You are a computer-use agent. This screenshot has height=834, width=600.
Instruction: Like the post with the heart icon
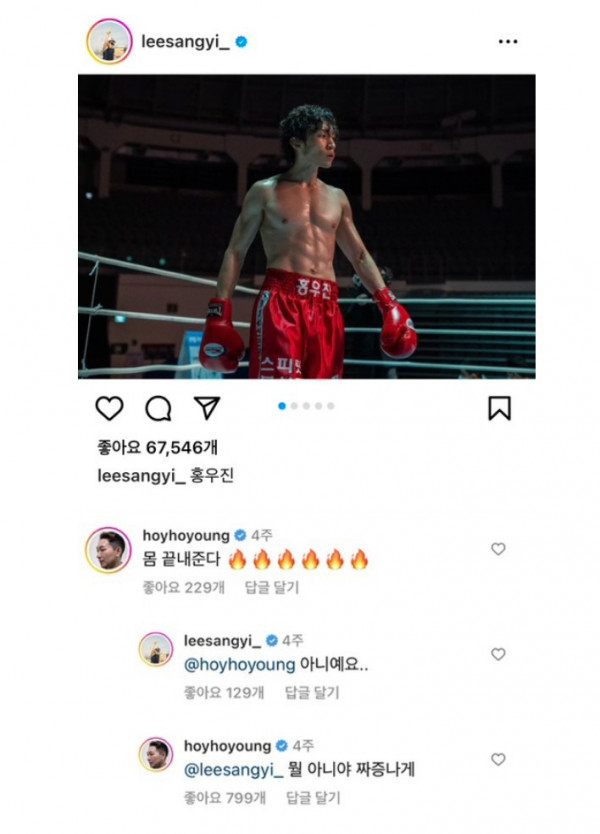pos(109,408)
